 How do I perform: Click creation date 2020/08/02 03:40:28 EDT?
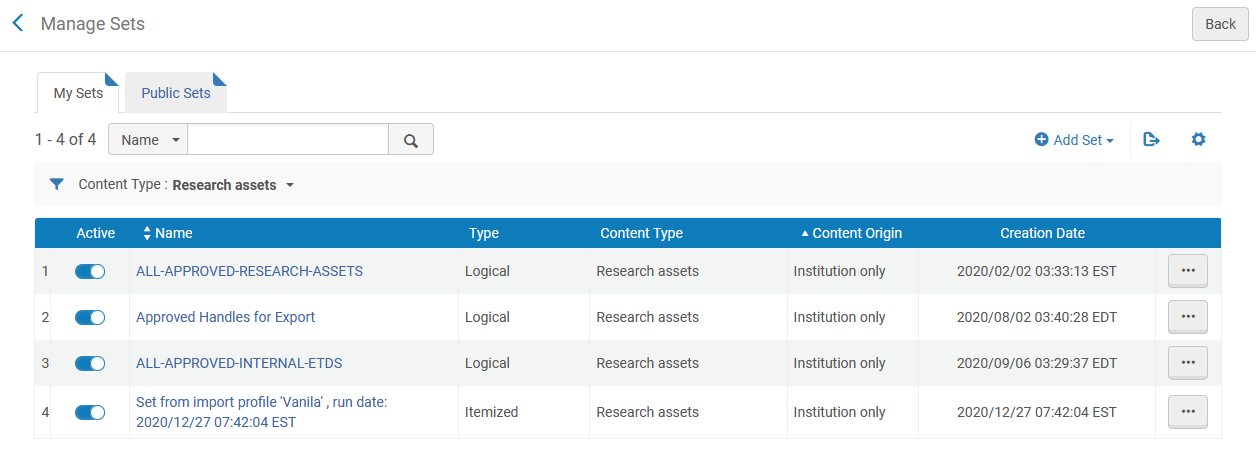coord(1036,317)
